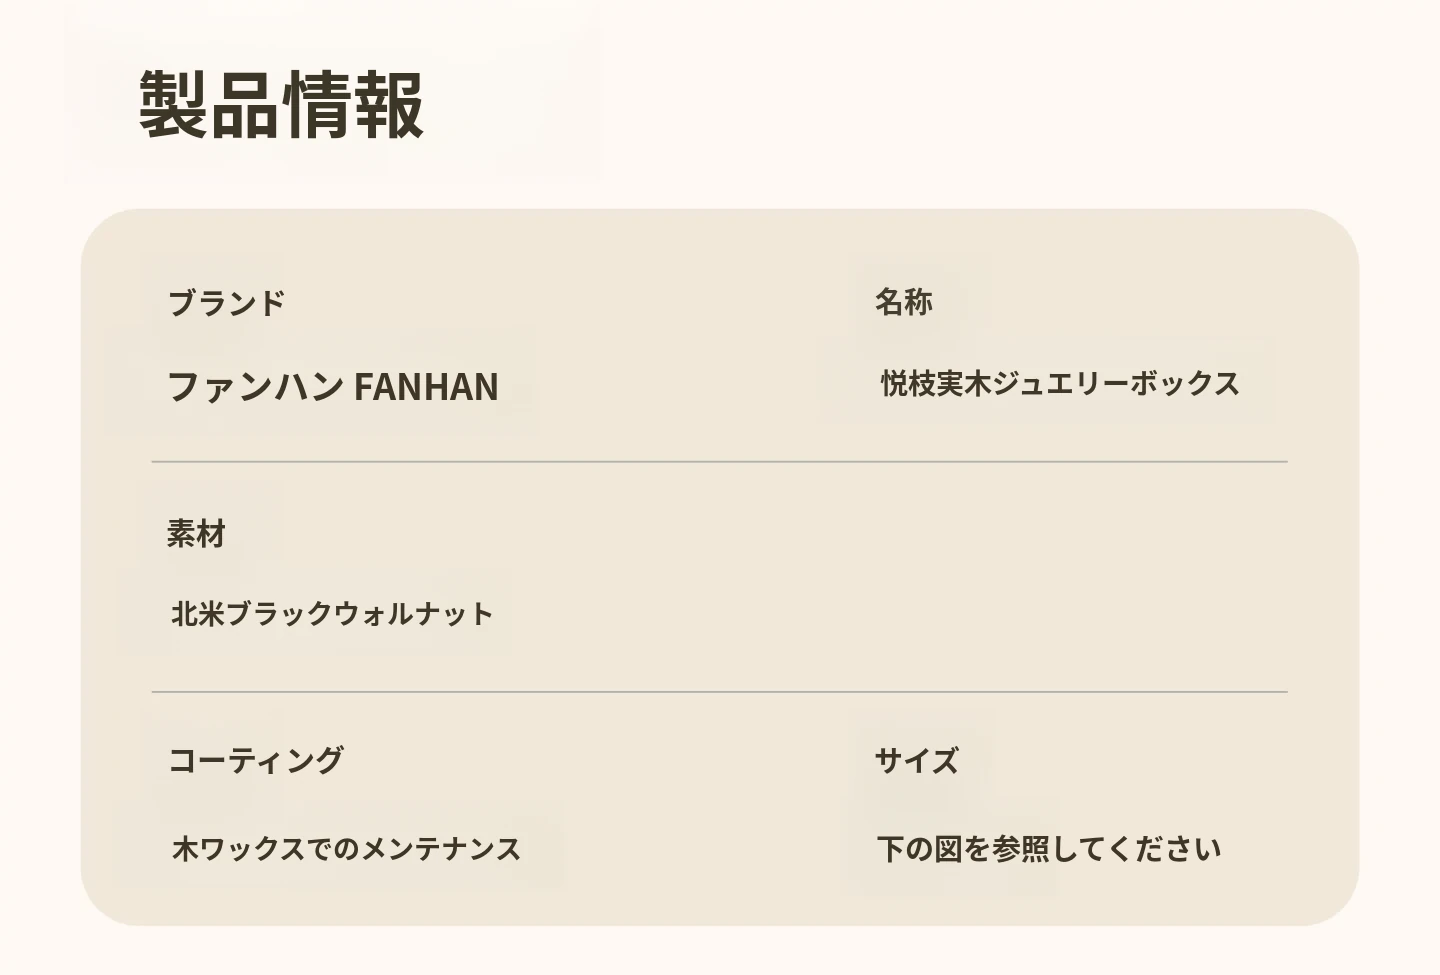Click the divider line above the コーティング row

(719, 692)
